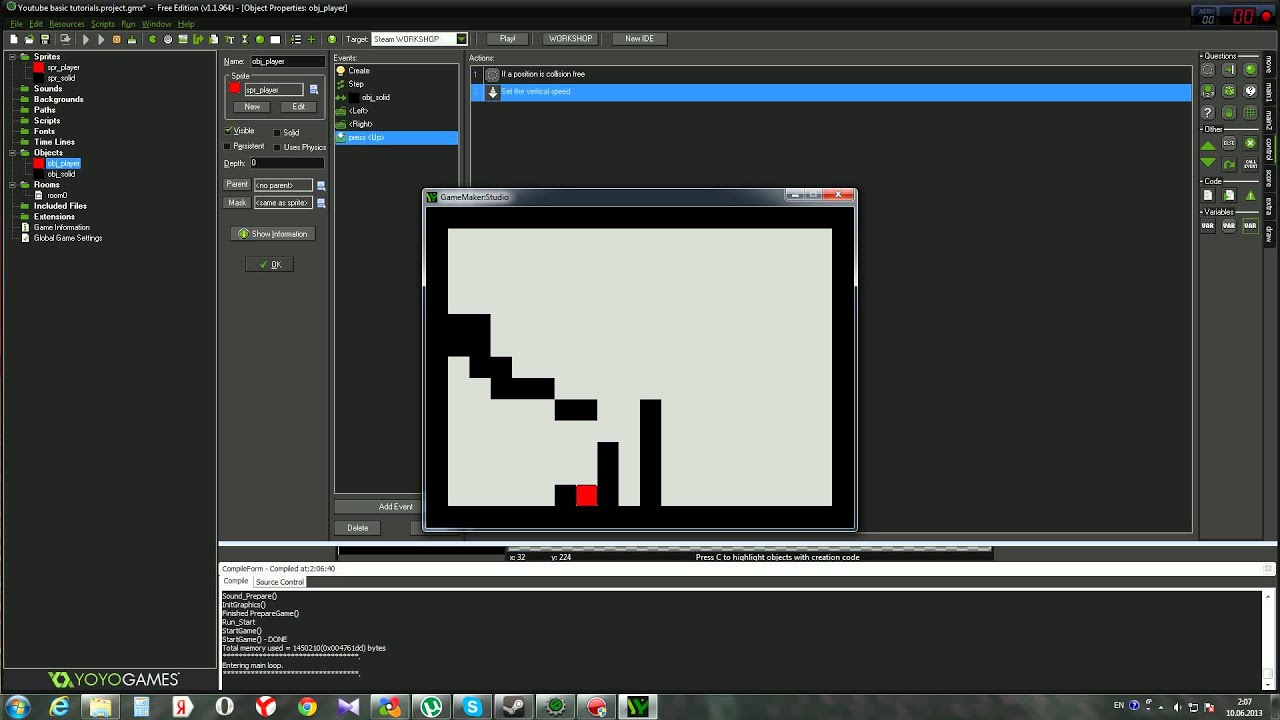The width and height of the screenshot is (1280, 720).
Task: Open the Target Steam WORKSHOP dropdown
Action: [461, 39]
